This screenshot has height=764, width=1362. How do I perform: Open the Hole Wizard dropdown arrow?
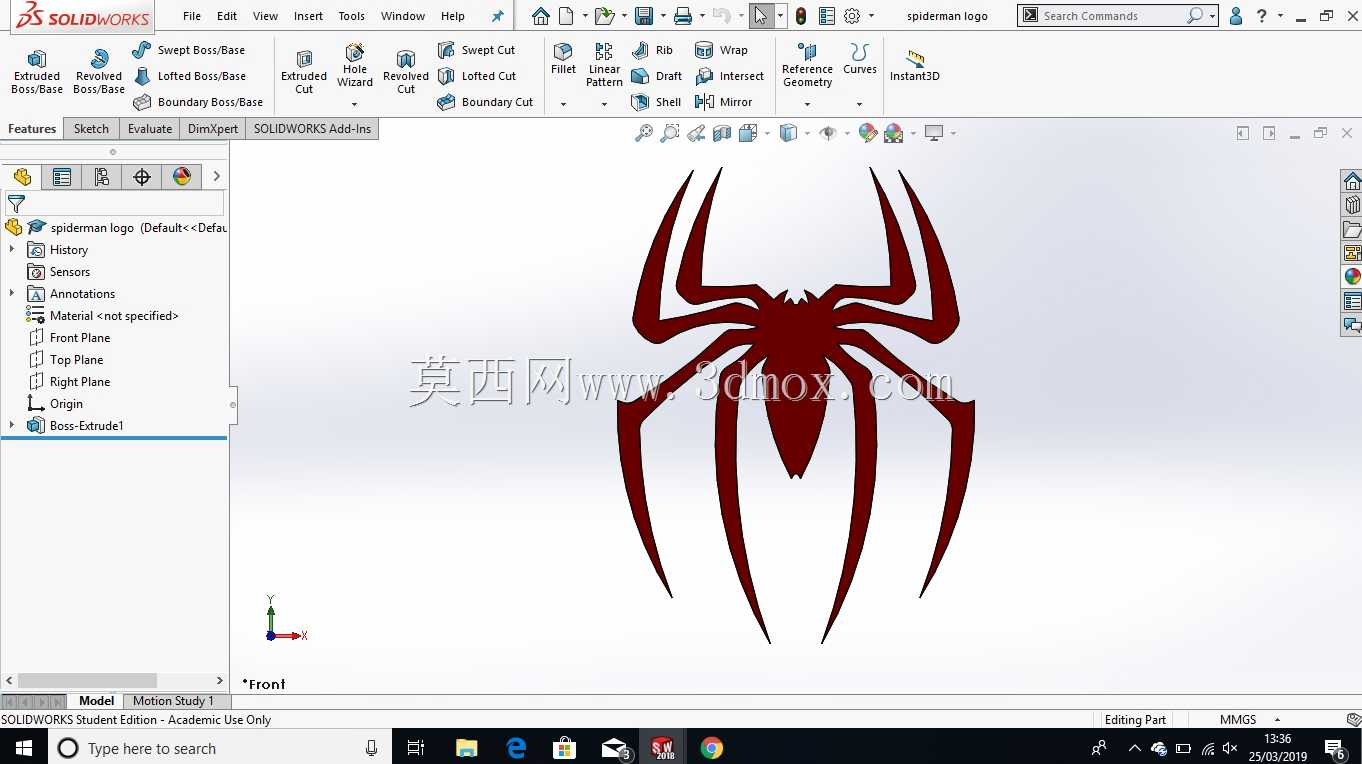355,104
